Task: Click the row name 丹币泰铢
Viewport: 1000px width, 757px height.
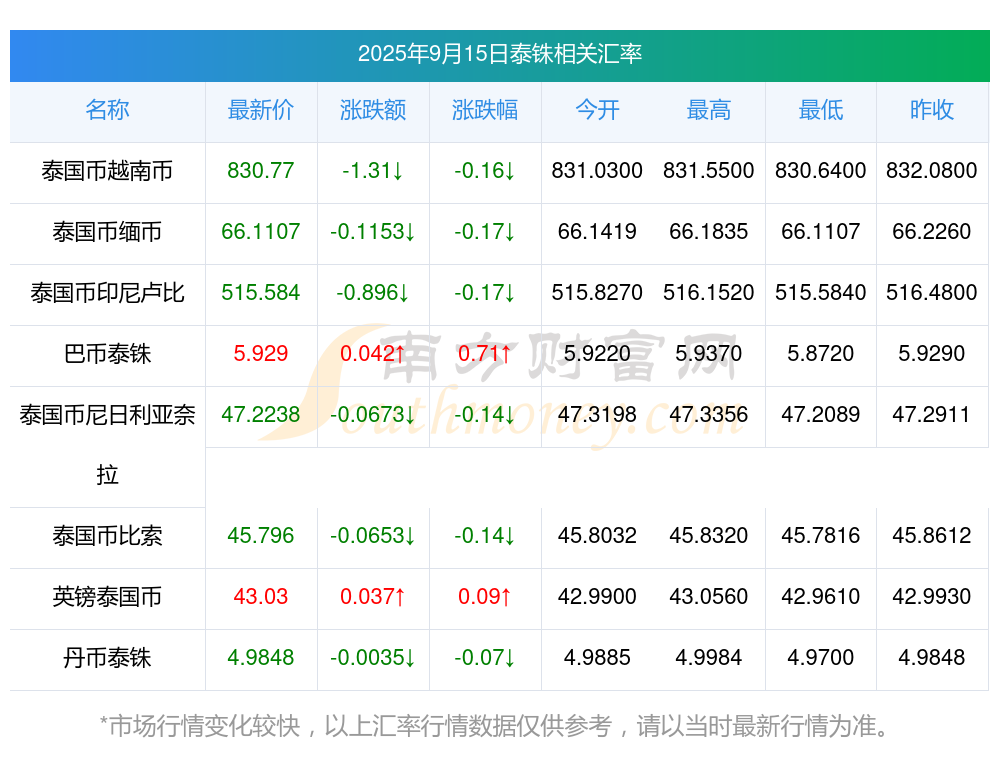Action: (x=107, y=658)
